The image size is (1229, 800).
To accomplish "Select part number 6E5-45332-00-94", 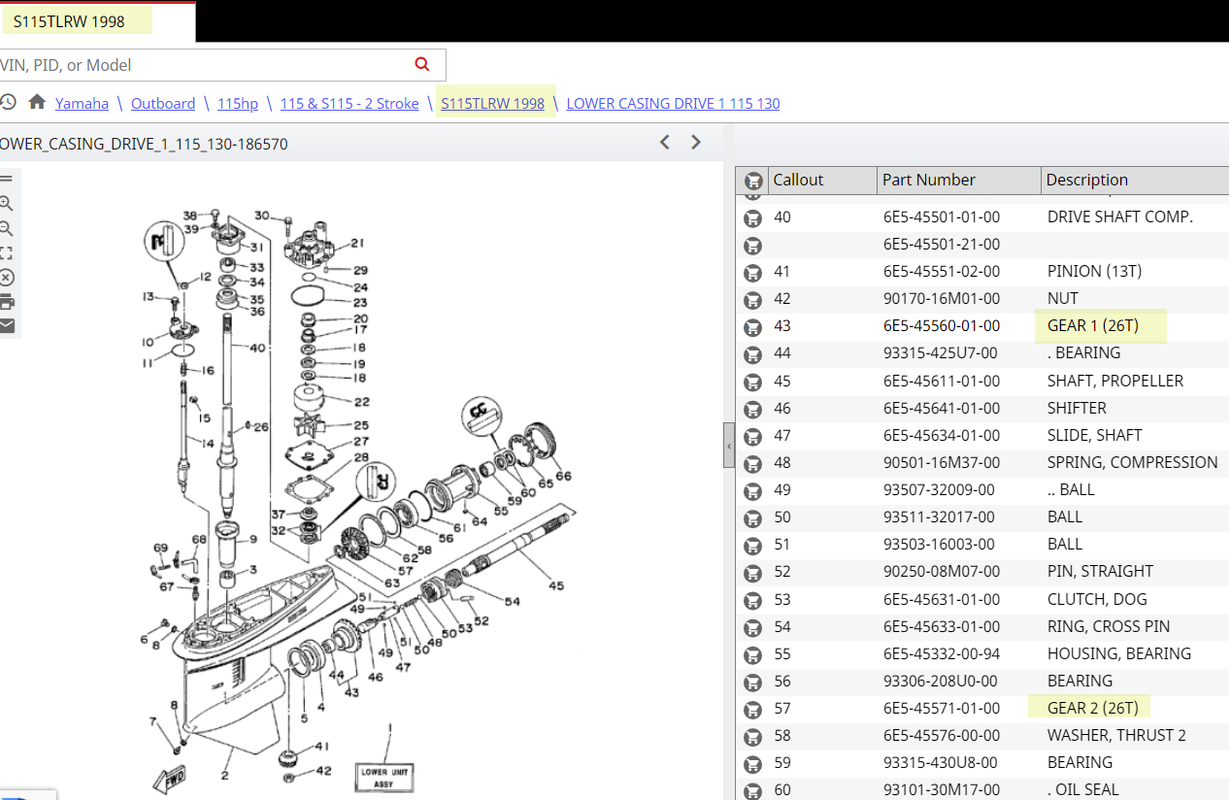I will click(940, 654).
